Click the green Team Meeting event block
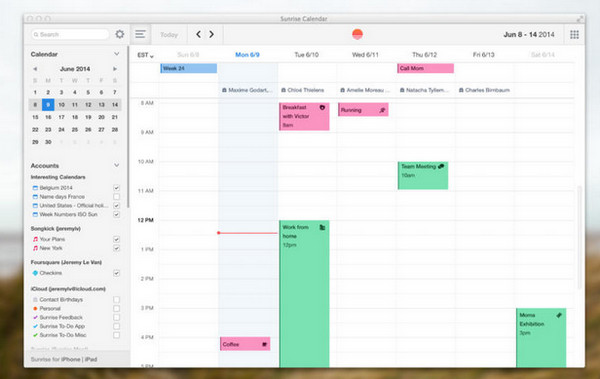The width and height of the screenshot is (600, 379). point(423,176)
